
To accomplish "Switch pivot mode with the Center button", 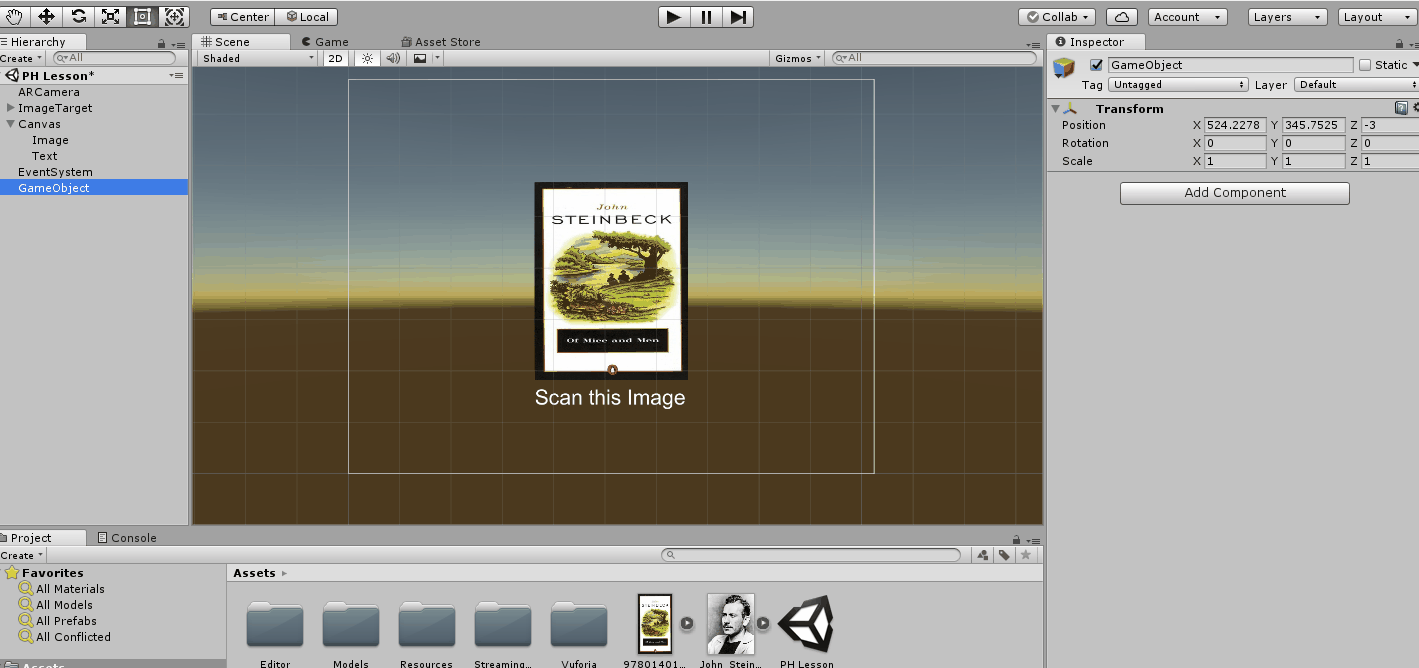I will [x=240, y=16].
